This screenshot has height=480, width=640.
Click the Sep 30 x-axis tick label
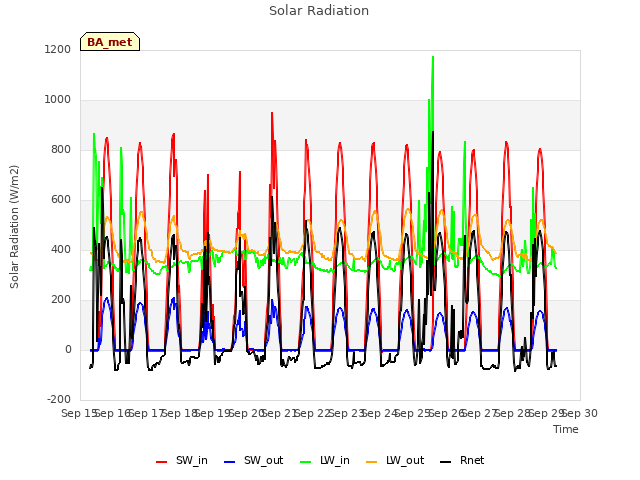580,413
